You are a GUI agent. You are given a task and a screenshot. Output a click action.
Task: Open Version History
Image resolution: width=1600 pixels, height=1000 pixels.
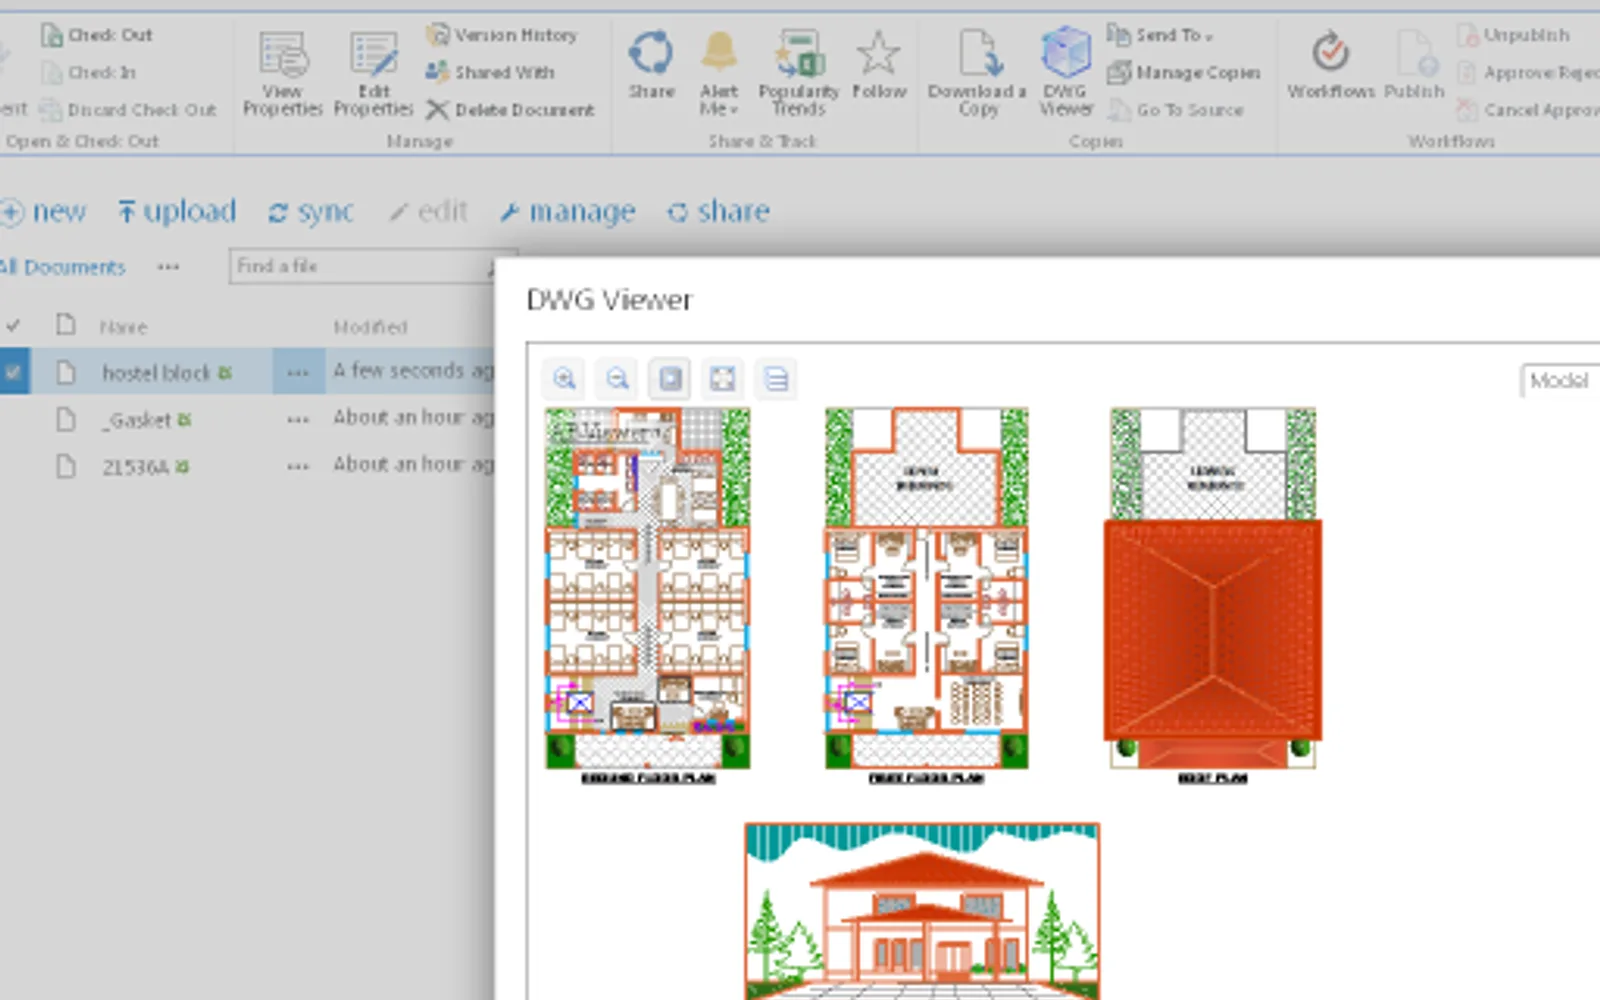[502, 35]
